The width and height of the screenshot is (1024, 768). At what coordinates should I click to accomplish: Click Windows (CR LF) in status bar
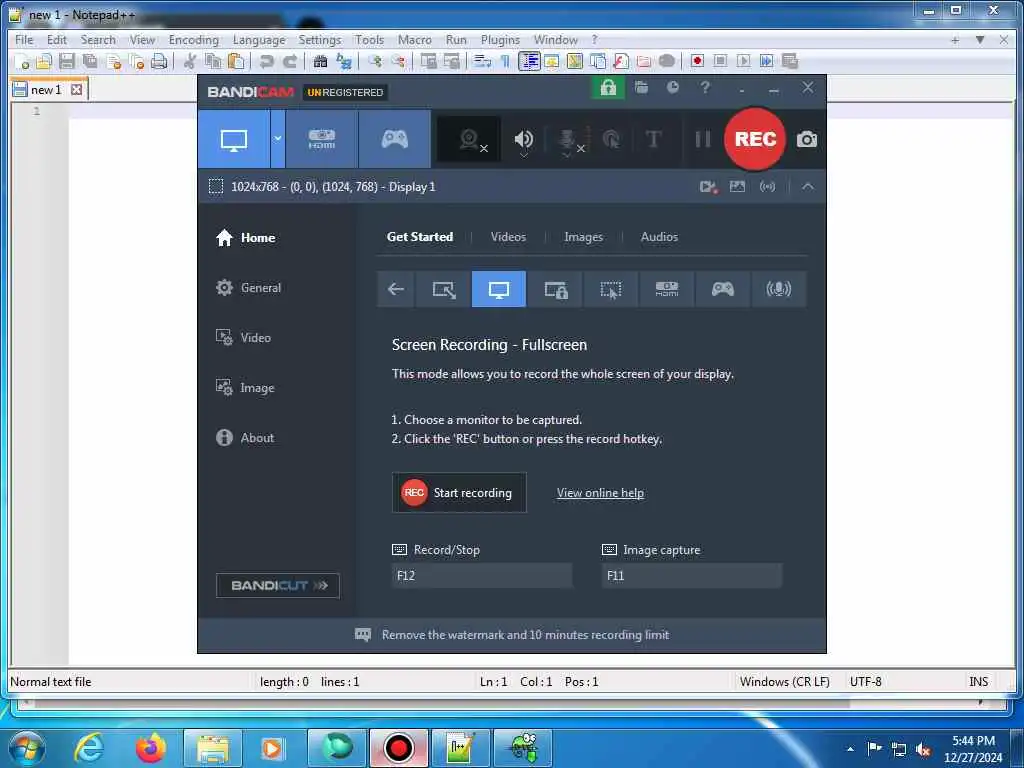tap(784, 682)
